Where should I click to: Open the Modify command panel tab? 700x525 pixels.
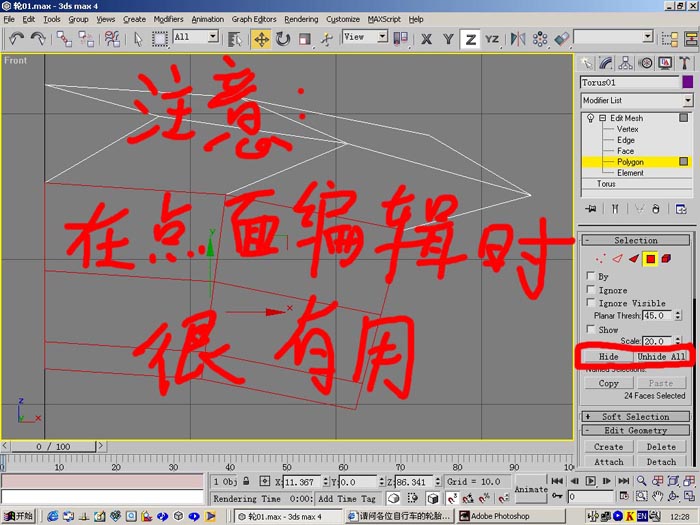tap(606, 63)
